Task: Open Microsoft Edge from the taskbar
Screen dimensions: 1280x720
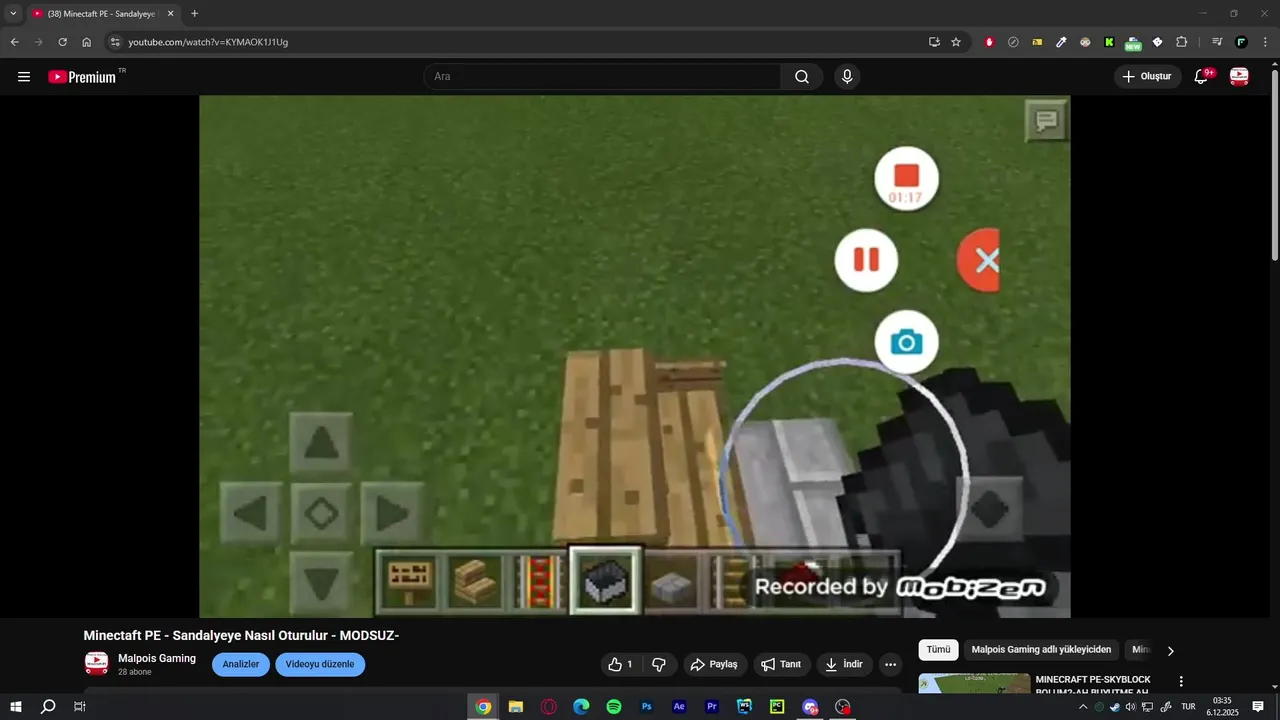Action: tap(581, 707)
